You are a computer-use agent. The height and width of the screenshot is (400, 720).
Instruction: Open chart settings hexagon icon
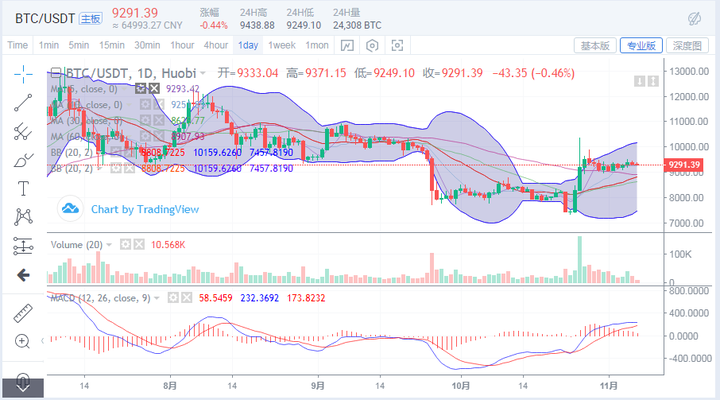point(372,45)
